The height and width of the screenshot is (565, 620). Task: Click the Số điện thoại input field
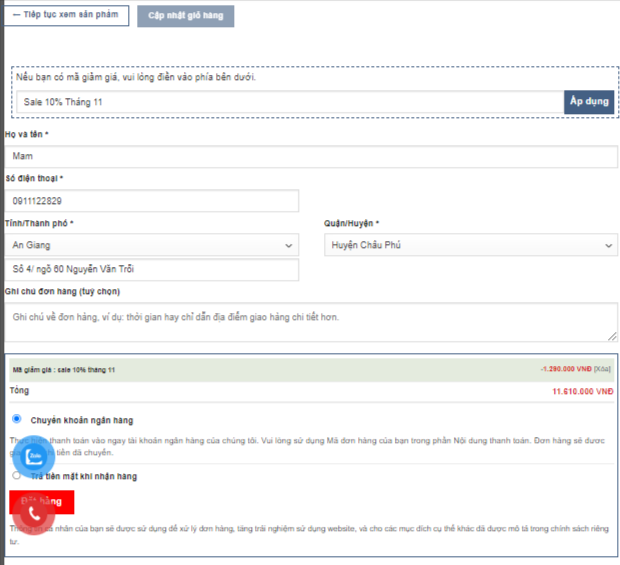click(x=152, y=201)
